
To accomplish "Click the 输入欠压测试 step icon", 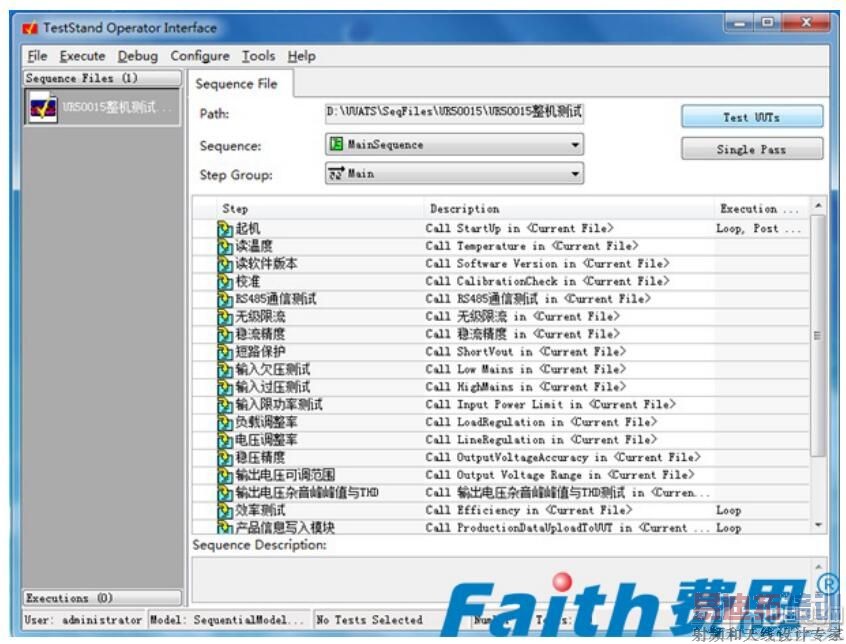I will [224, 370].
